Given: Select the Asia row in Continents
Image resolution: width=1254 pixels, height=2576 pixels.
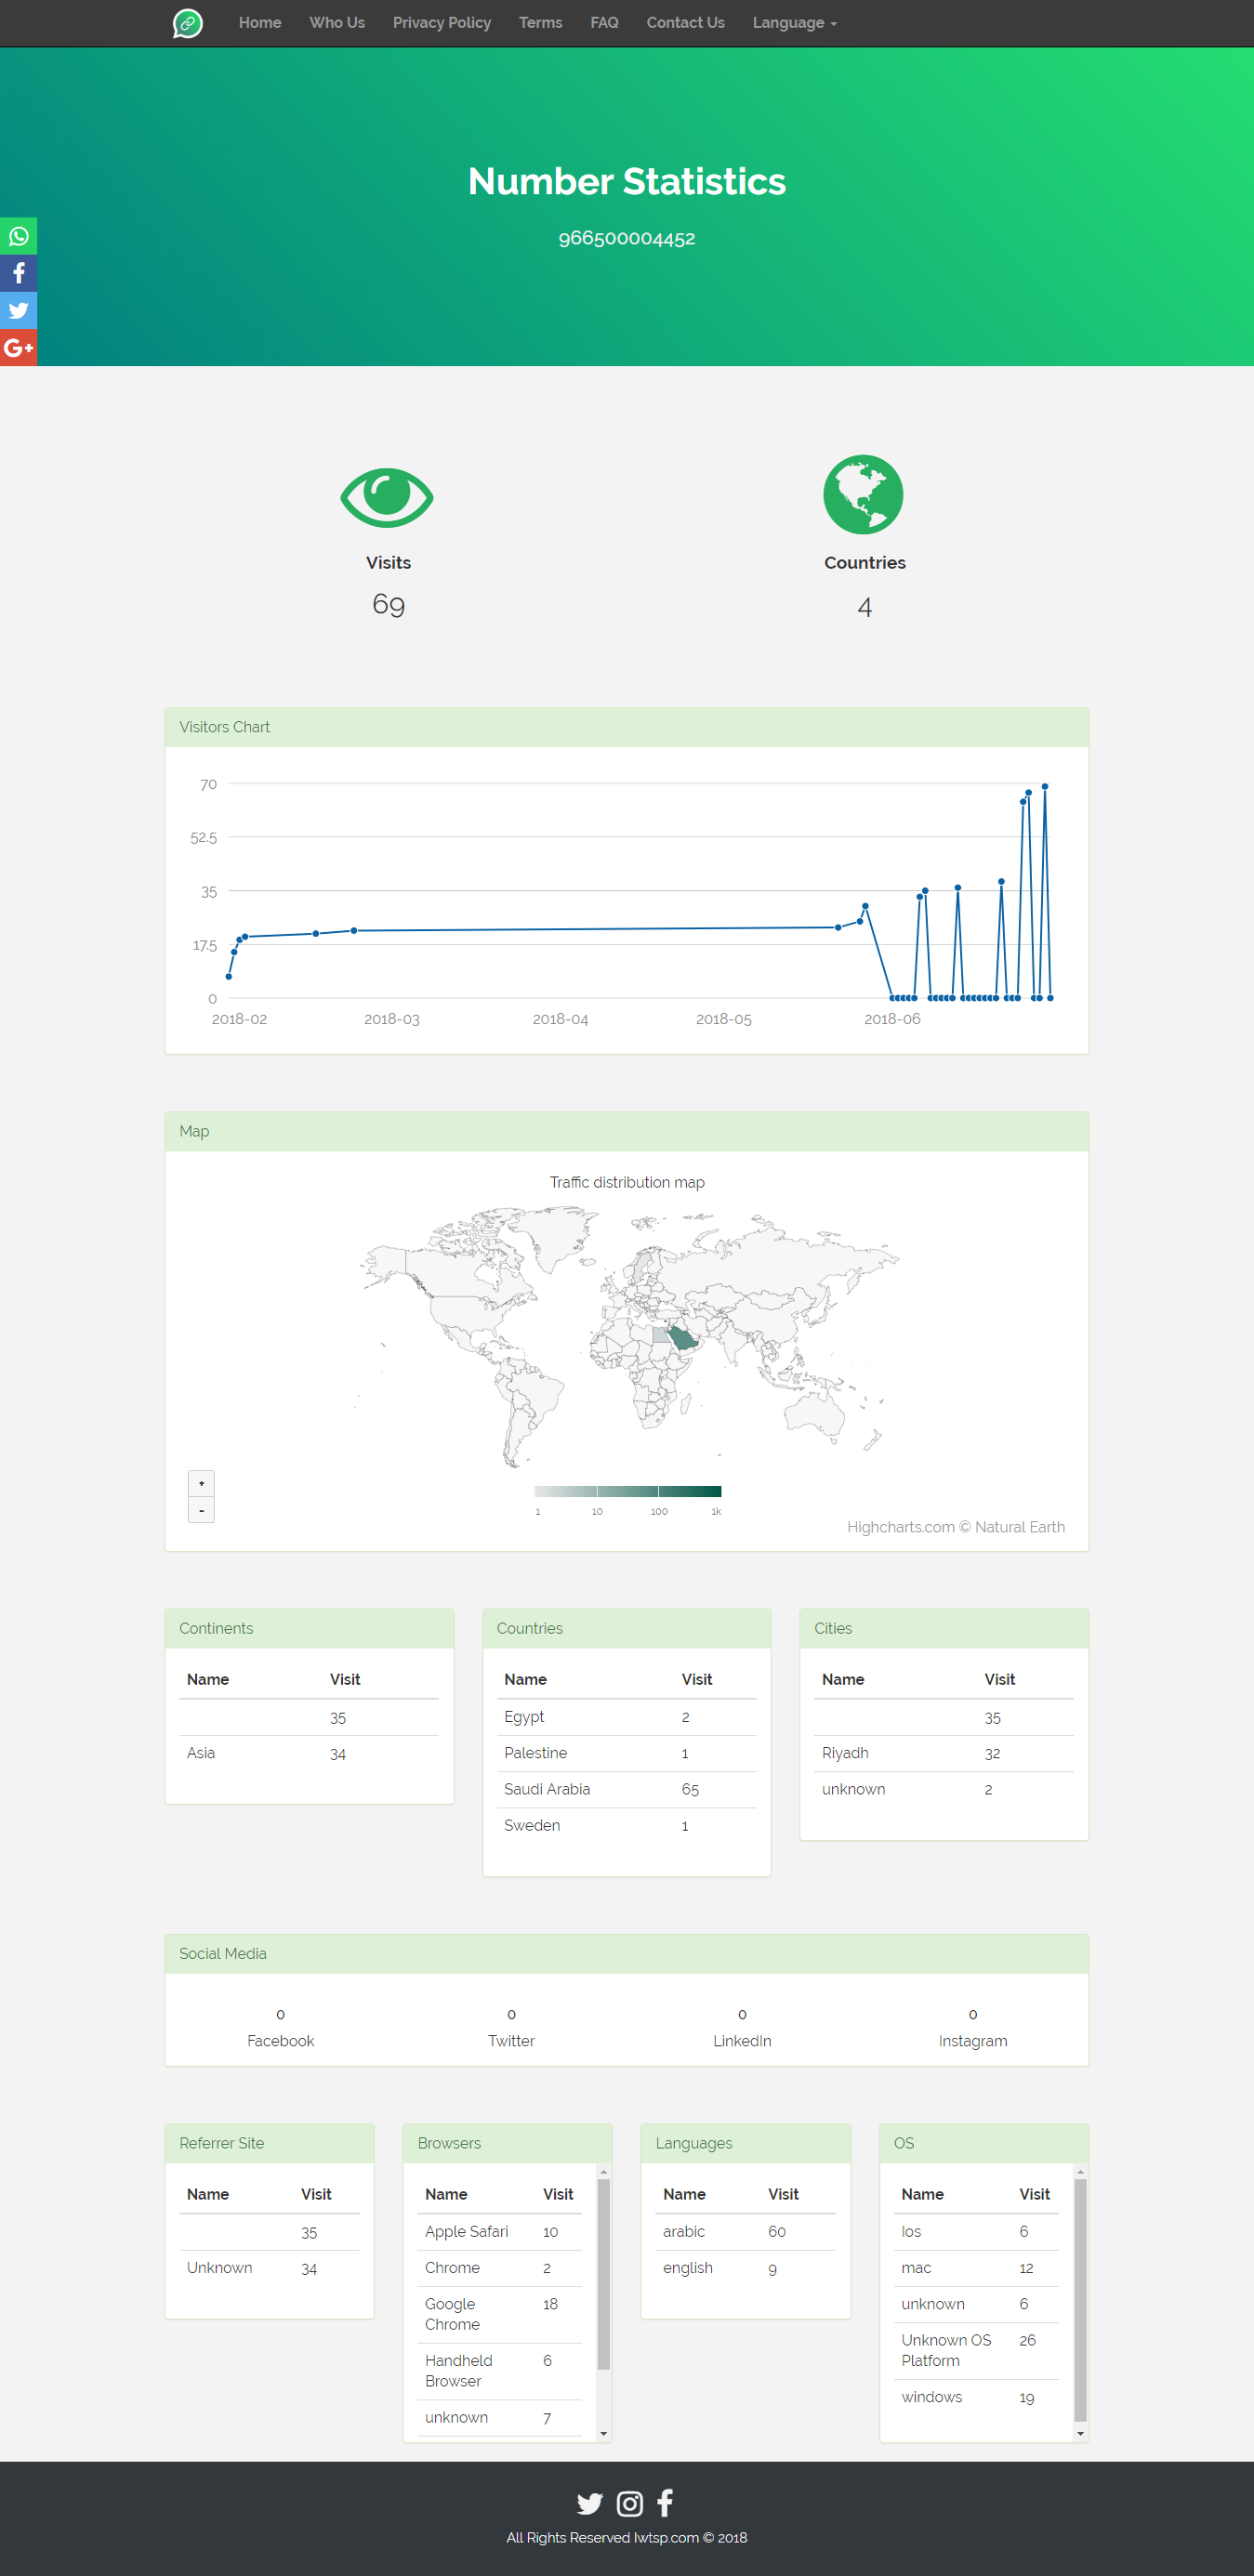Looking at the screenshot, I should point(309,1754).
